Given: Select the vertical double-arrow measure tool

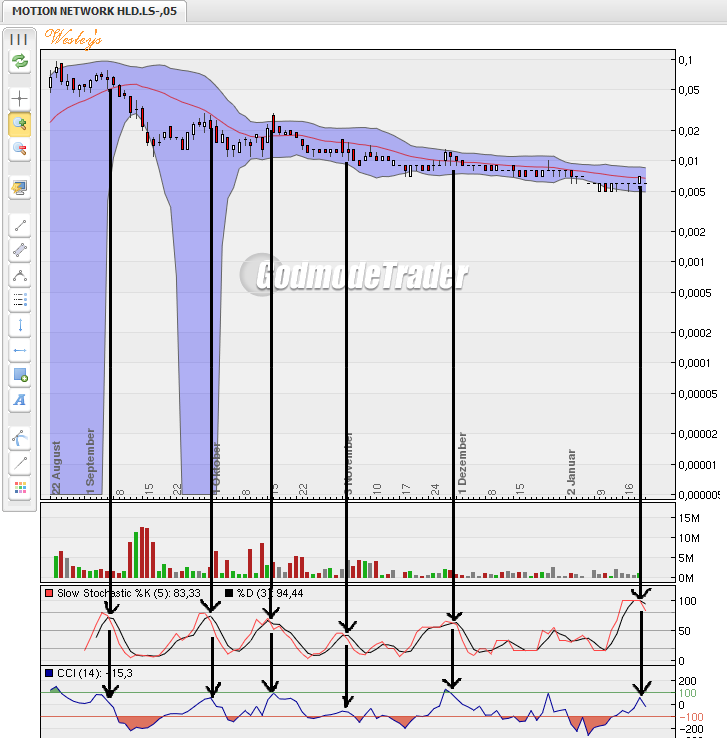Looking at the screenshot, I should click(19, 324).
